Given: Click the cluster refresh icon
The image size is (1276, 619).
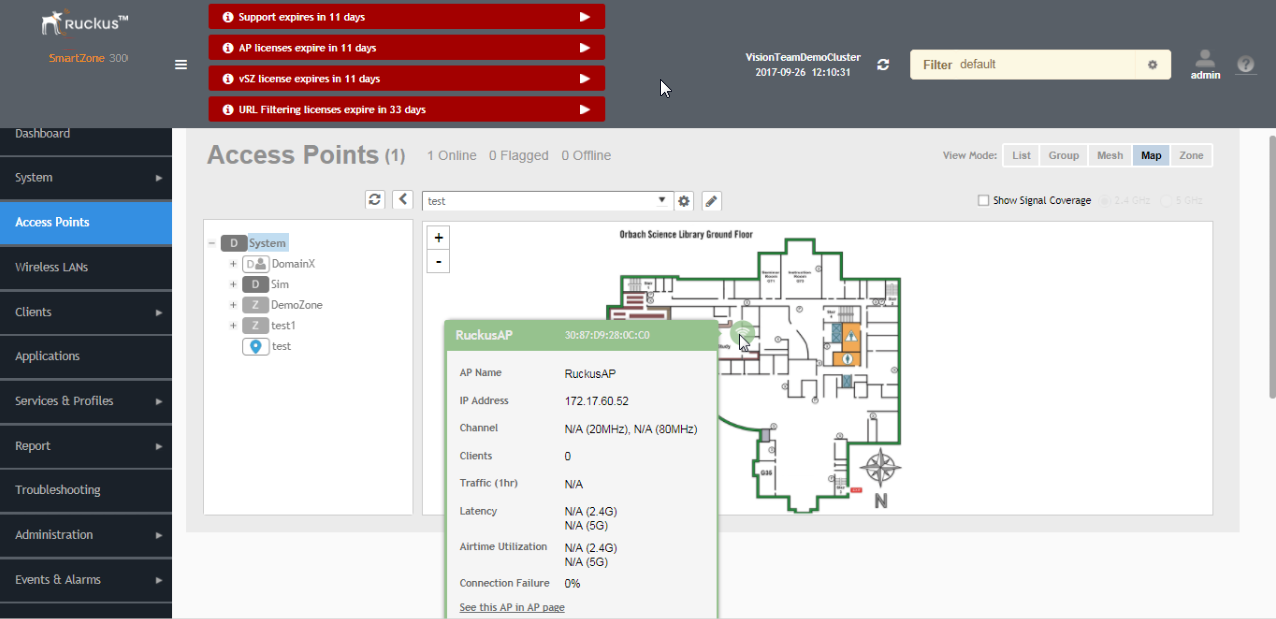Looking at the screenshot, I should tap(883, 65).
